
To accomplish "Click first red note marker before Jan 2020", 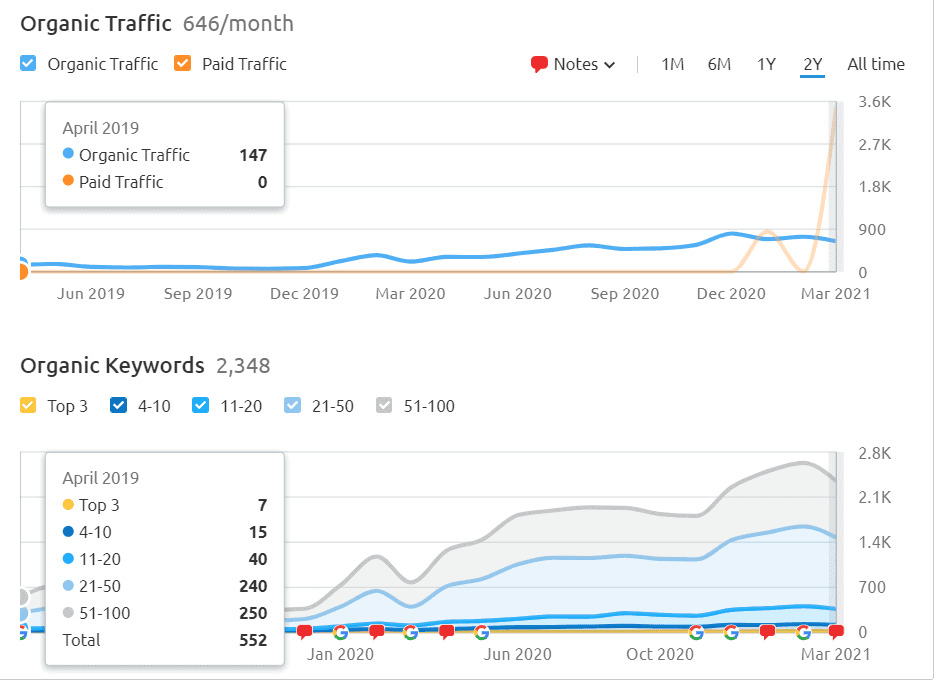I will [305, 632].
